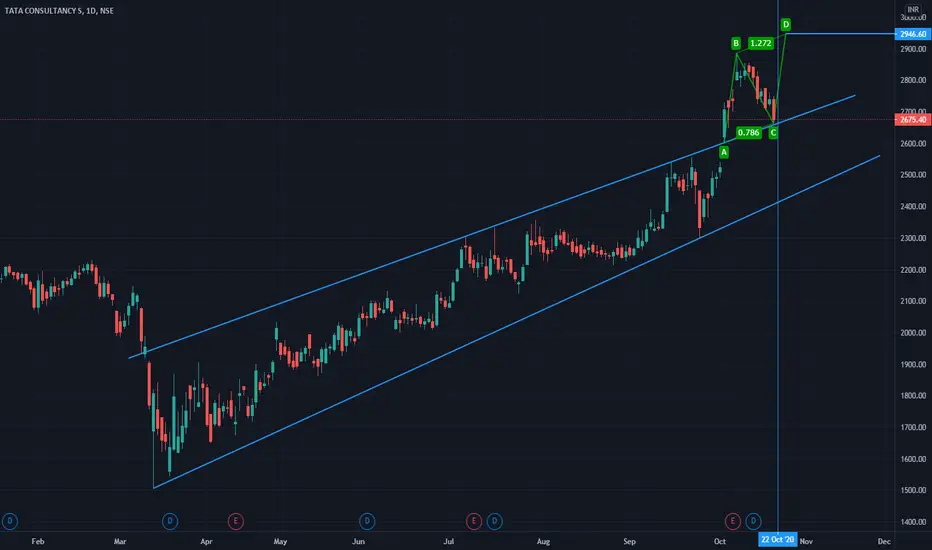Click the blue 2946.60 price label
The width and height of the screenshot is (932, 550).
[x=913, y=34]
